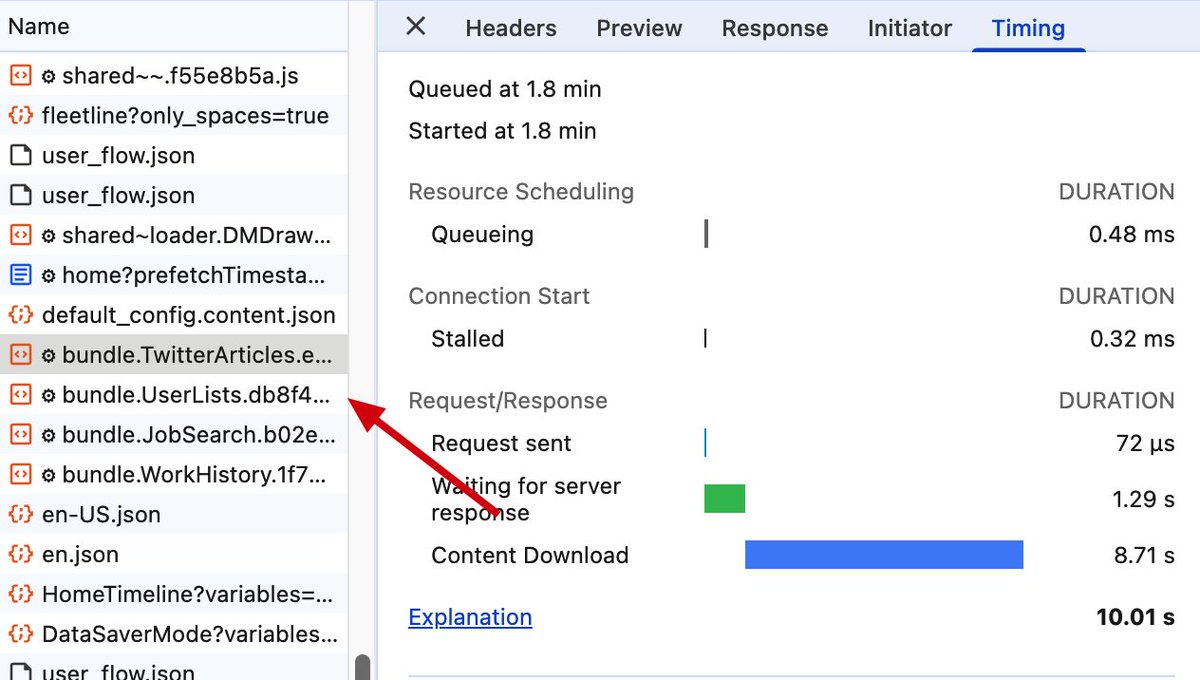Image resolution: width=1200 pixels, height=680 pixels.
Task: Click JSON icon beside fleetline request
Action: click(x=20, y=116)
